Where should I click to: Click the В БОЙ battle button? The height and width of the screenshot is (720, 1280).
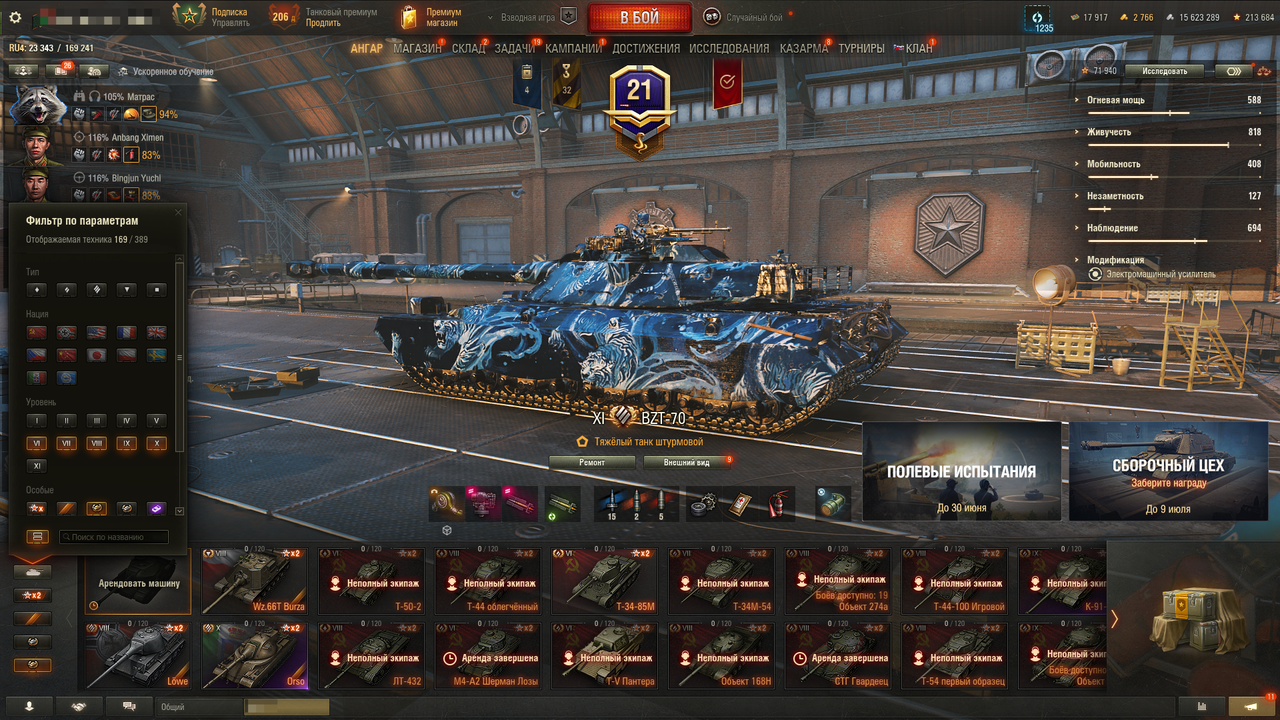click(639, 18)
